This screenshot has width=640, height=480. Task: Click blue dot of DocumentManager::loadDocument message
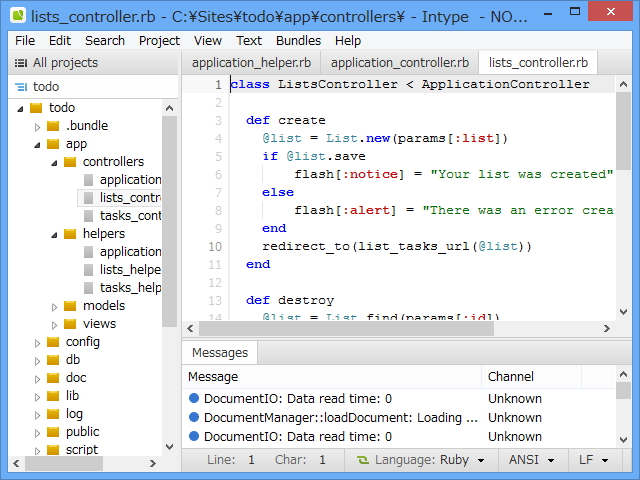pos(194,417)
